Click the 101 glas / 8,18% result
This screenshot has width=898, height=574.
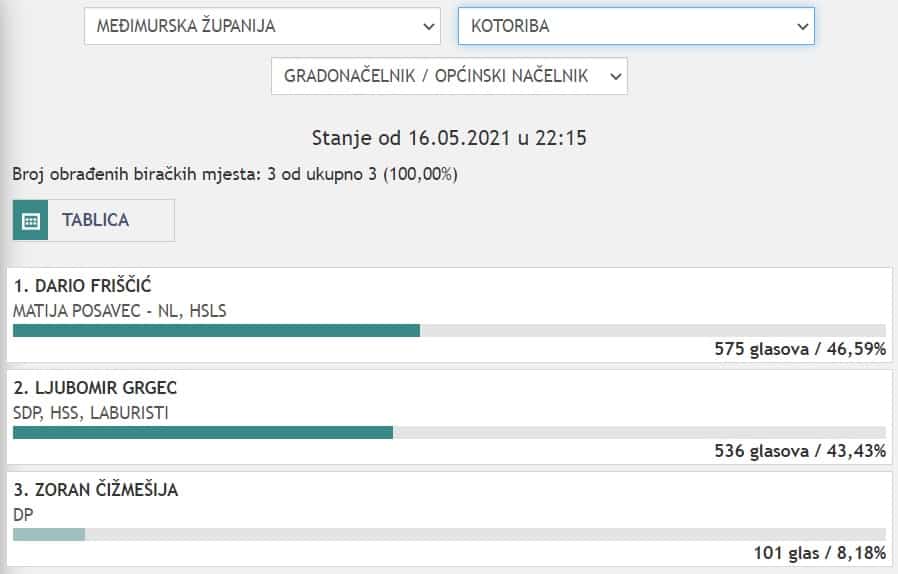[x=819, y=553]
